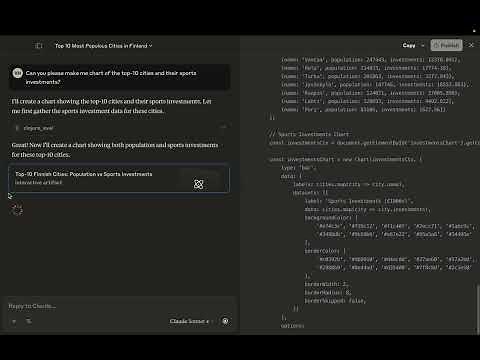This screenshot has width=480, height=360.
Task: Click the Claude spinner logo below the artifact
Action: pos(17,210)
